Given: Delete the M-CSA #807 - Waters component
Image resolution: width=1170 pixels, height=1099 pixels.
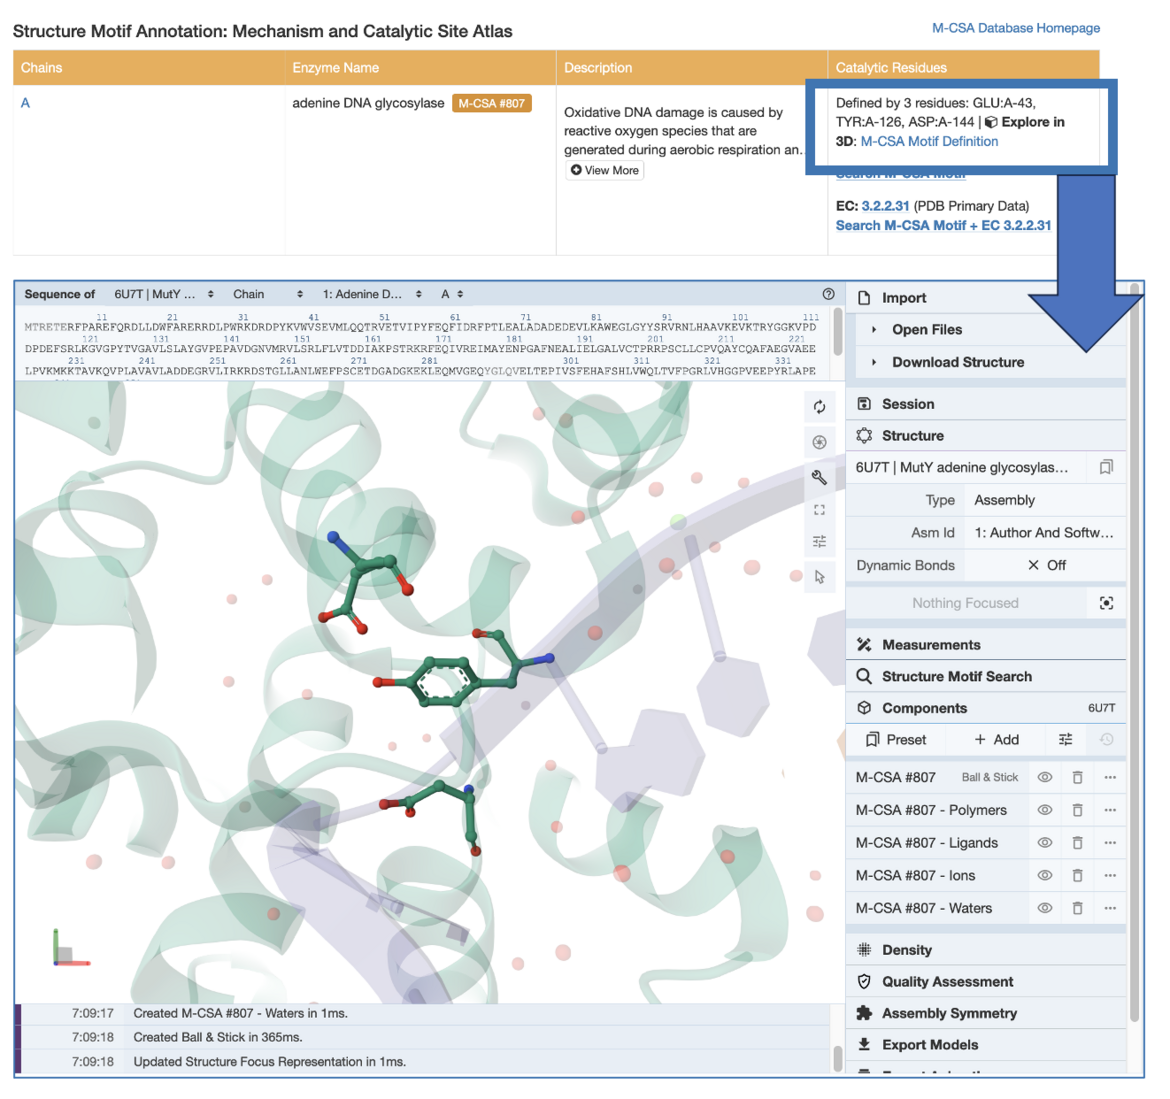Looking at the screenshot, I should (x=1077, y=908).
